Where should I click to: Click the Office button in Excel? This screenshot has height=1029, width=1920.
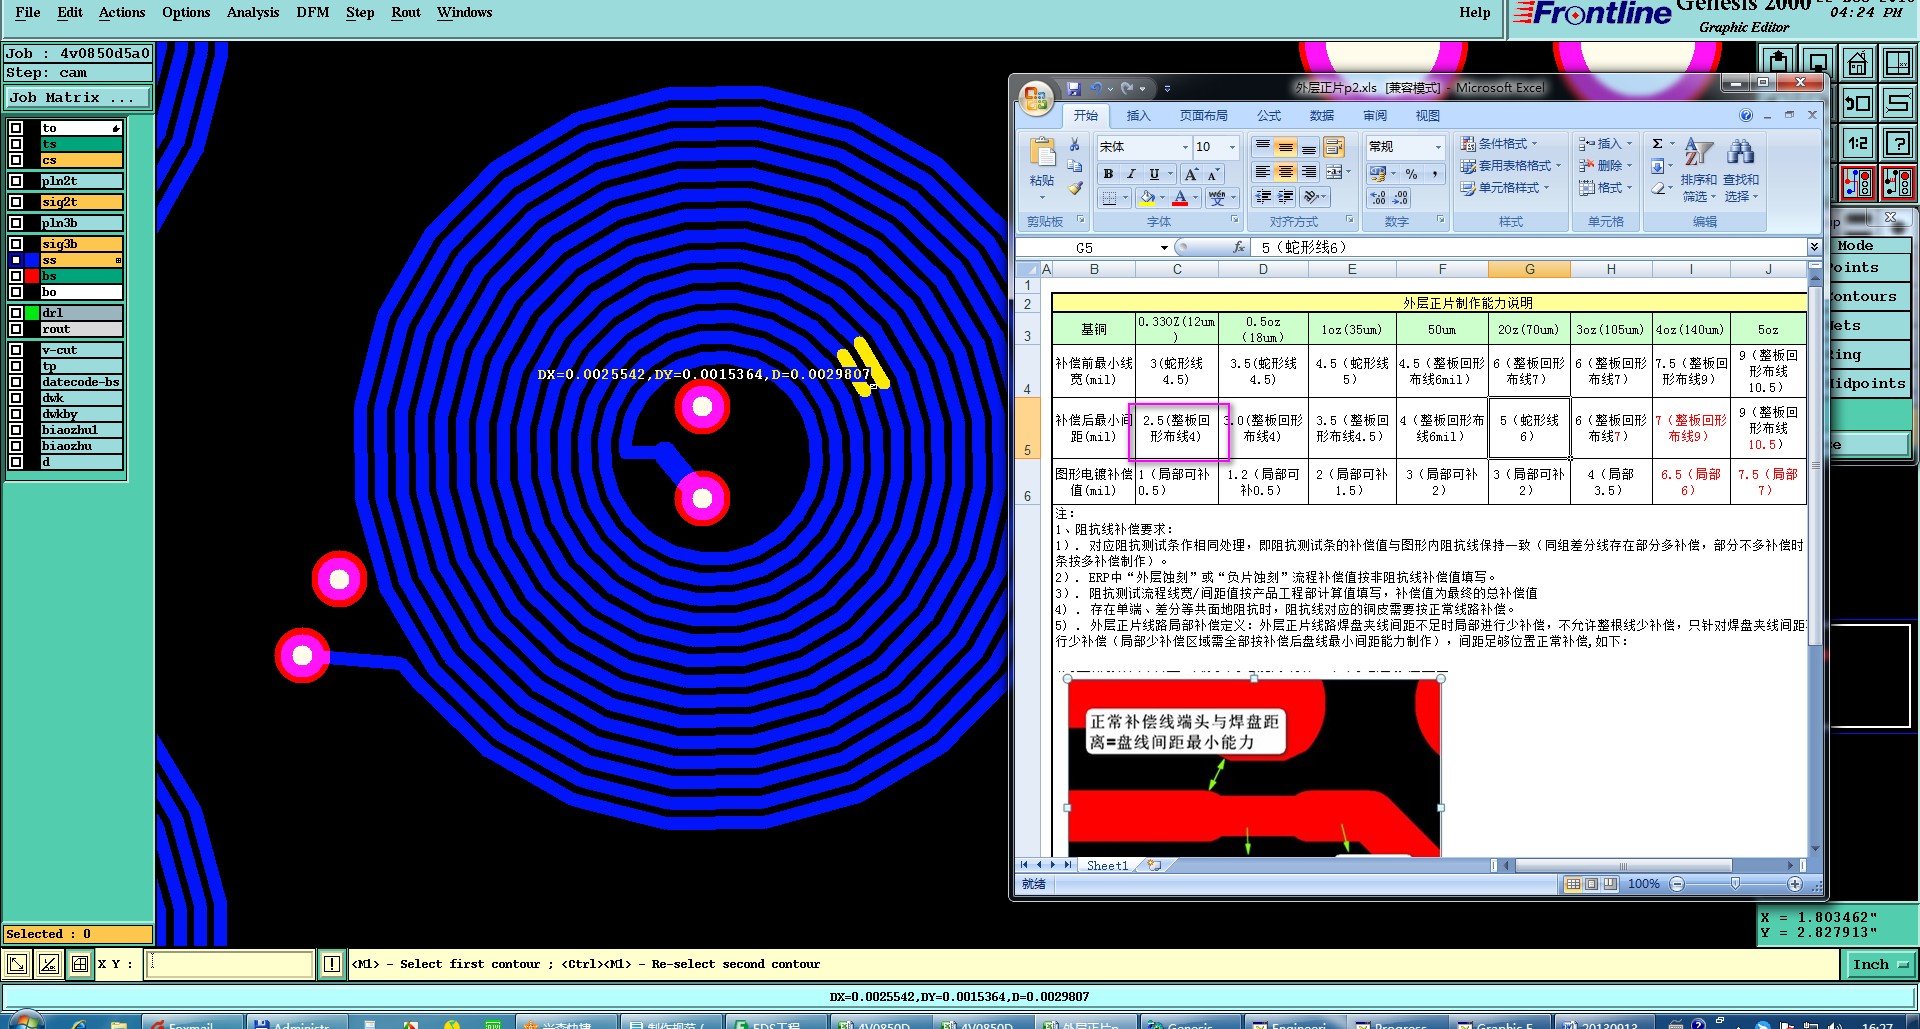(1036, 98)
